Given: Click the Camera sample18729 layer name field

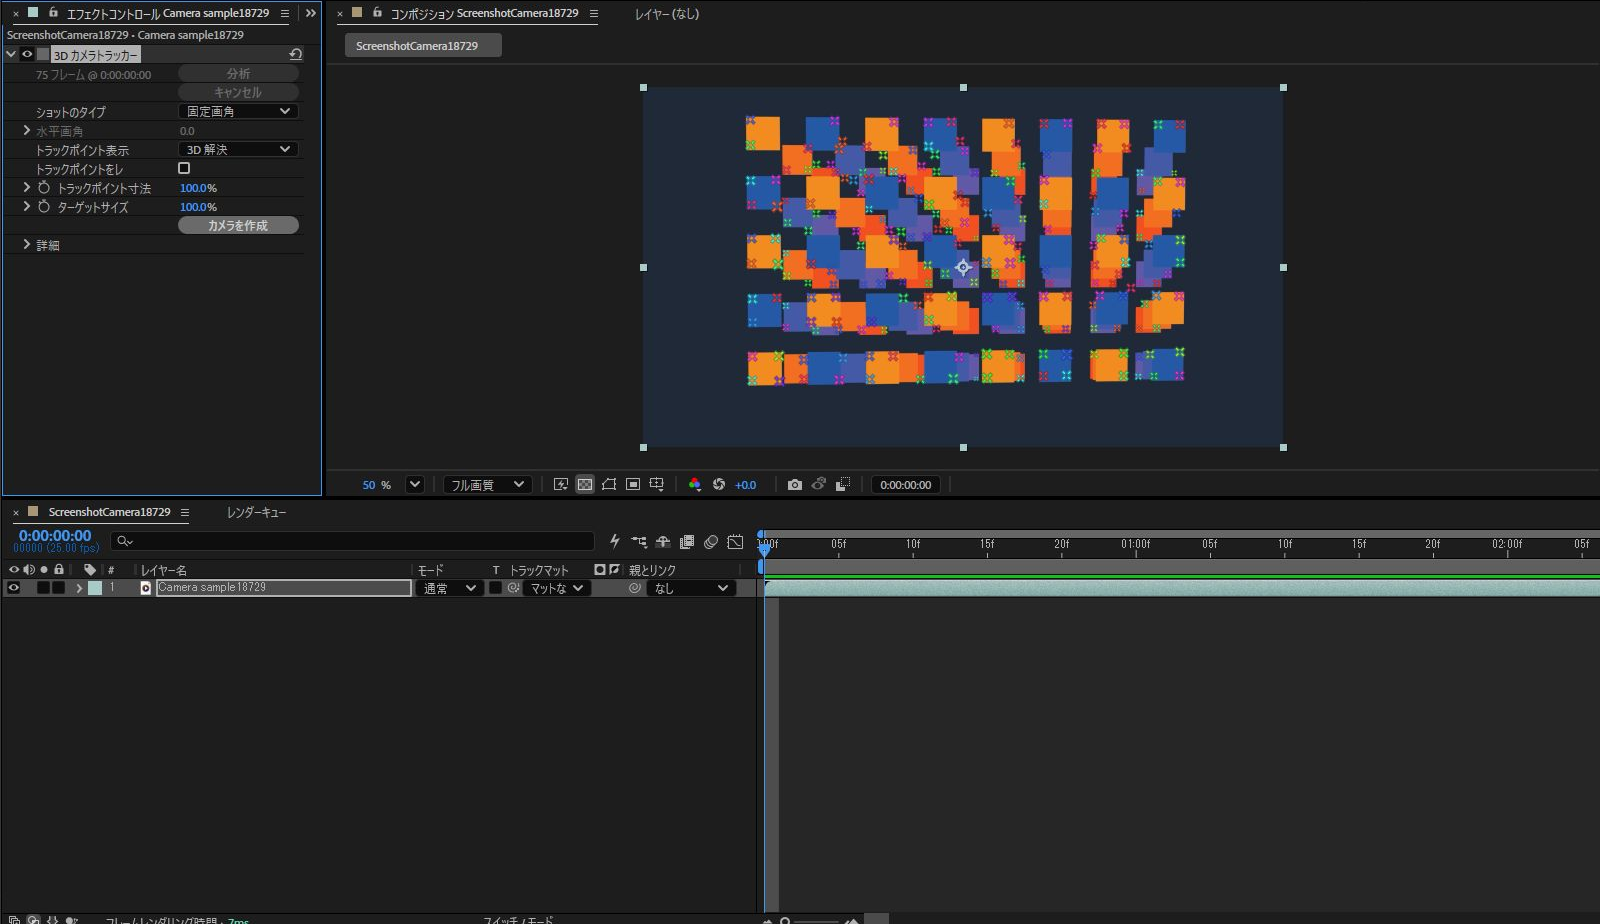Looking at the screenshot, I should pyautogui.click(x=284, y=588).
